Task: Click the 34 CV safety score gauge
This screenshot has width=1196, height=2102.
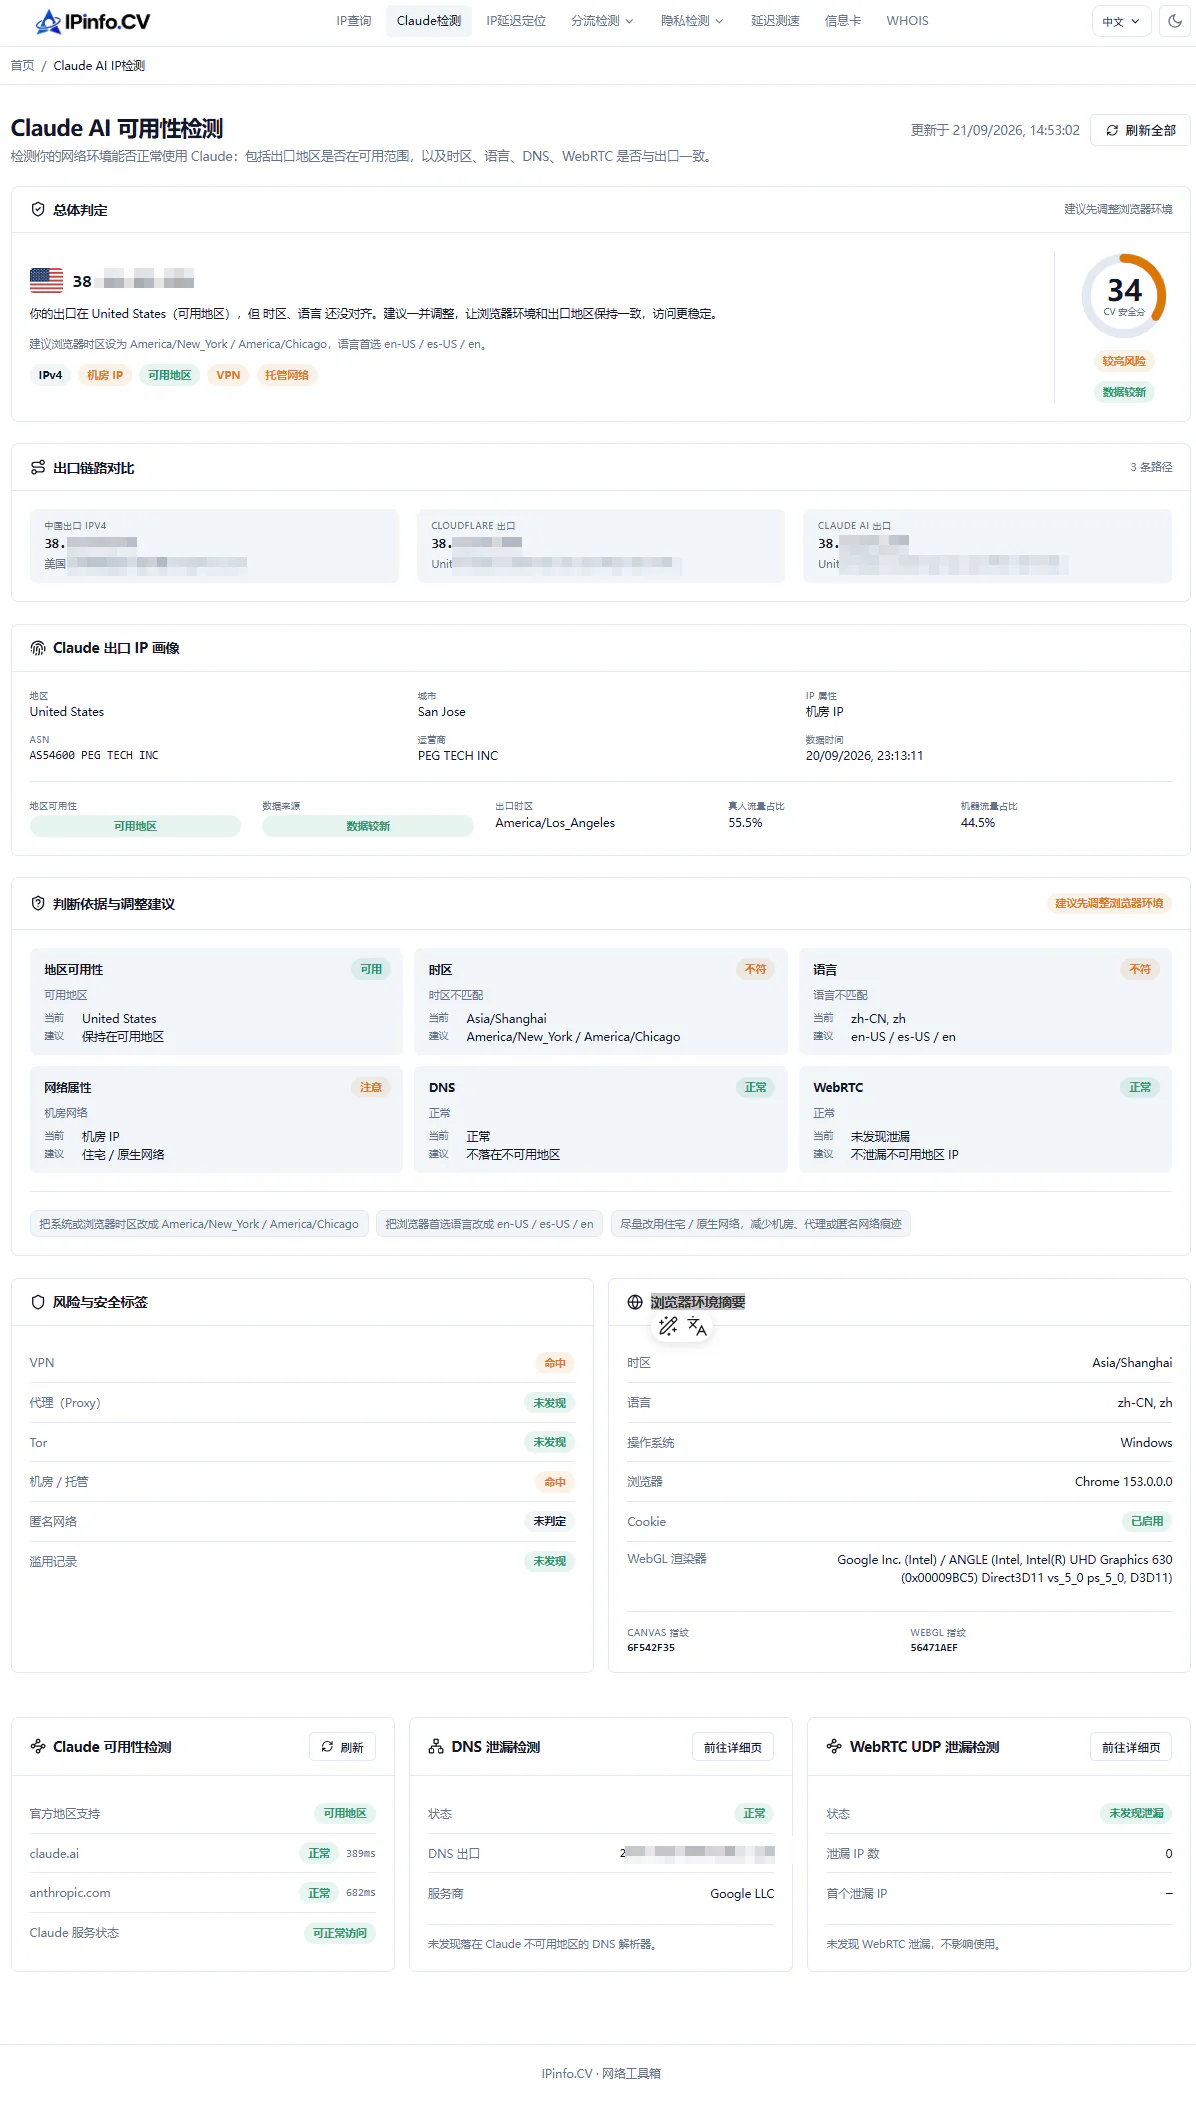Action: click(1124, 296)
